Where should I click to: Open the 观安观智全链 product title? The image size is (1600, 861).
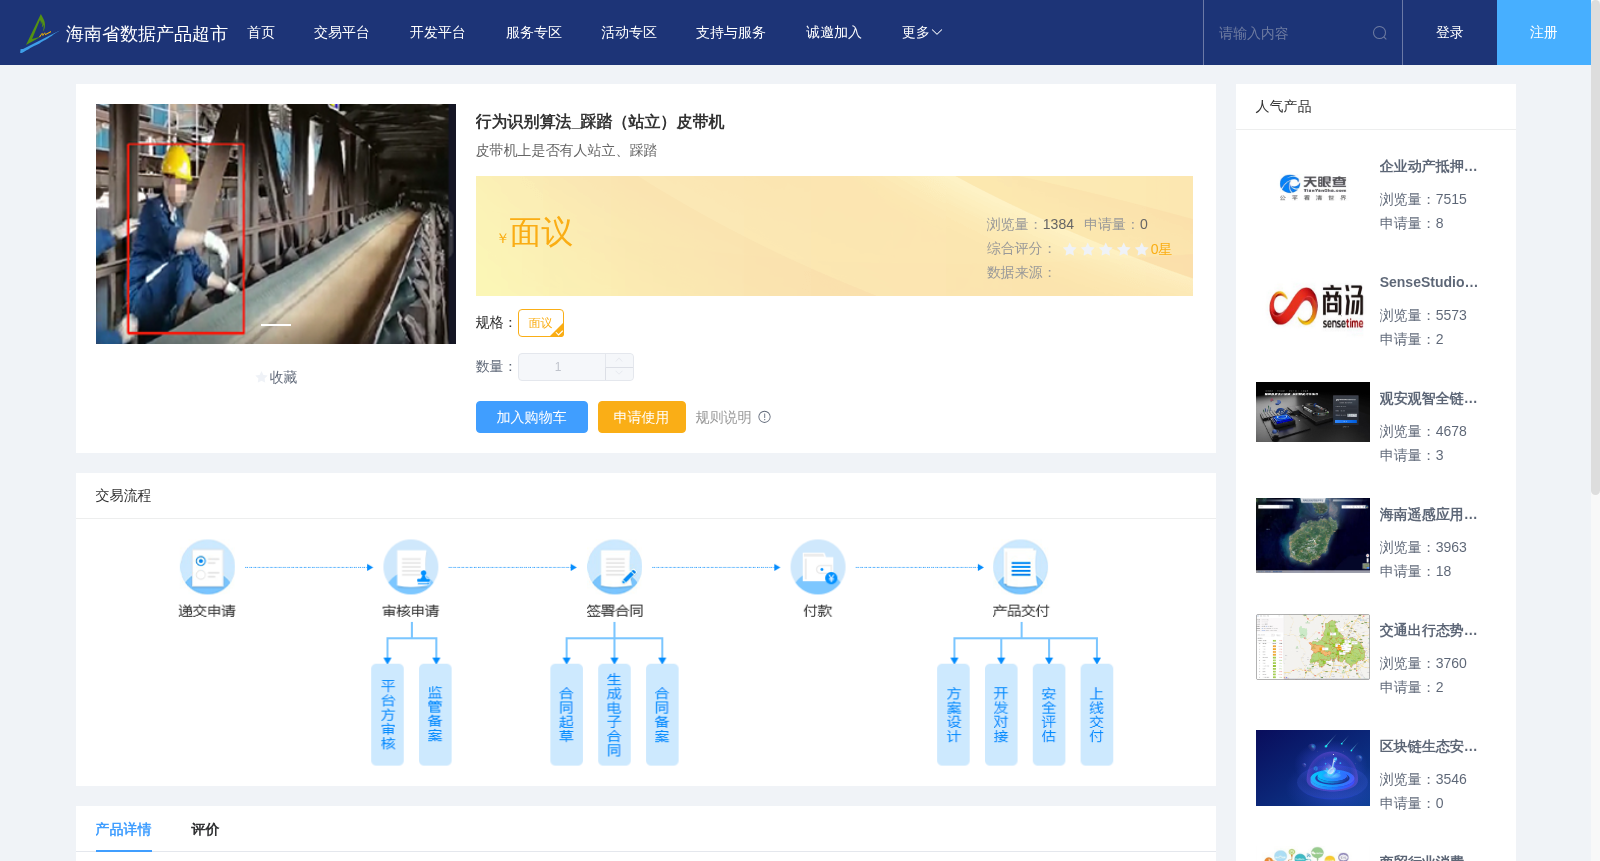click(1428, 399)
